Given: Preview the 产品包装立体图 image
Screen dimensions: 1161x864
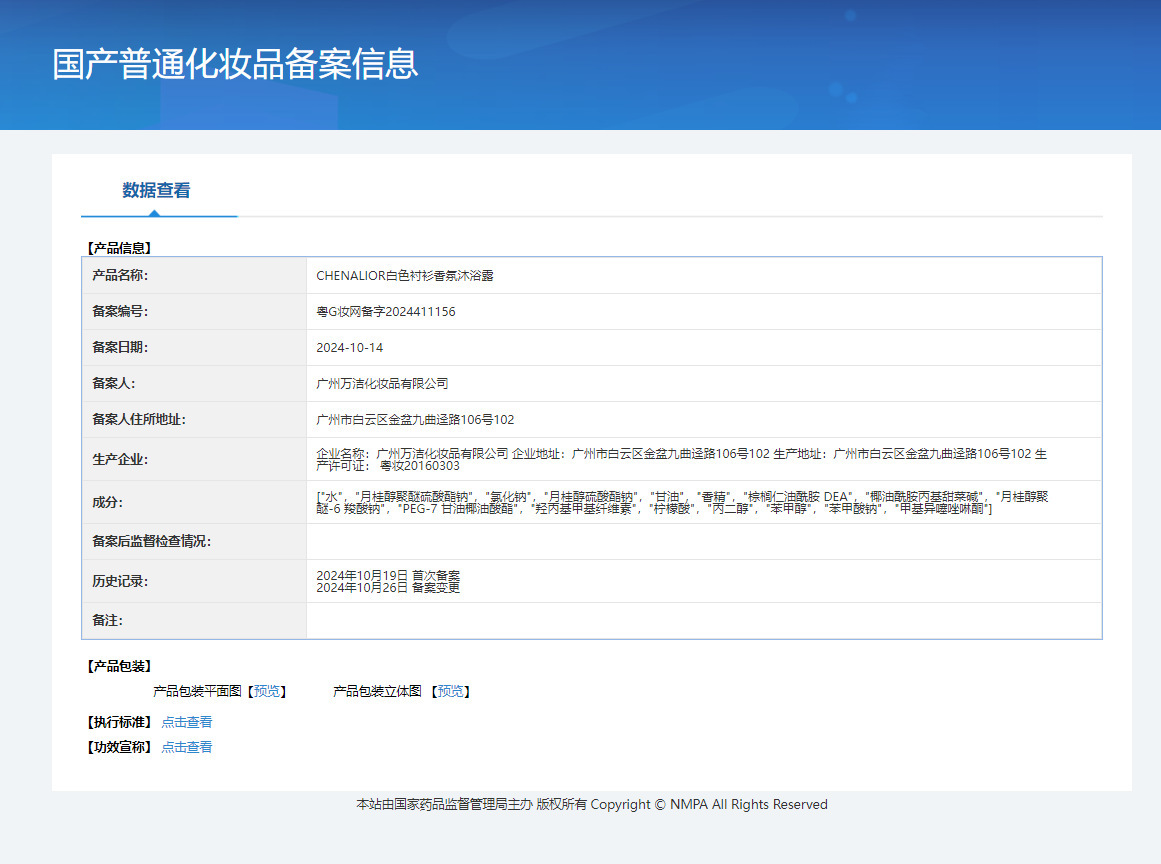Looking at the screenshot, I should (x=450, y=691).
